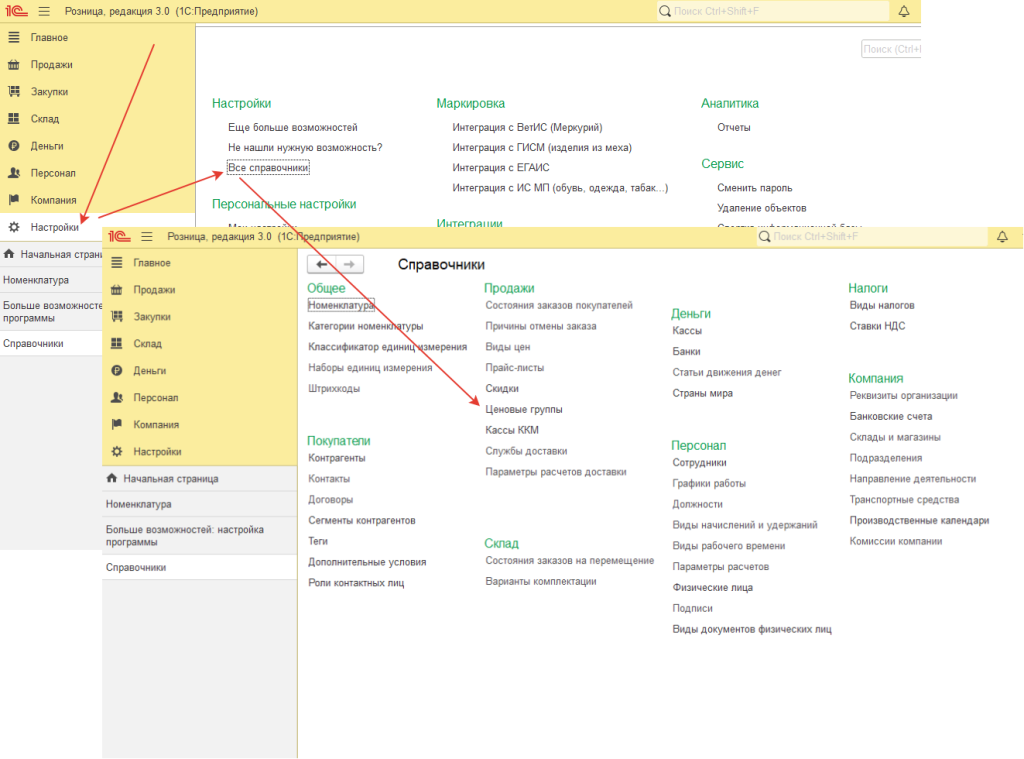Screen dimensions: 1024x759
Task: Select the Справочники tab in the rear window
Action: click(x=51, y=344)
